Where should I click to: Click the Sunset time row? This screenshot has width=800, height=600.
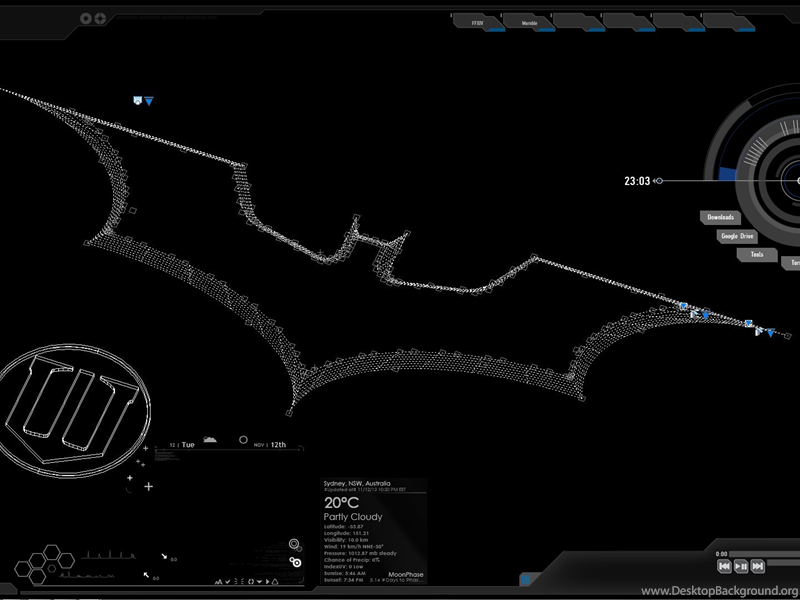(343, 580)
